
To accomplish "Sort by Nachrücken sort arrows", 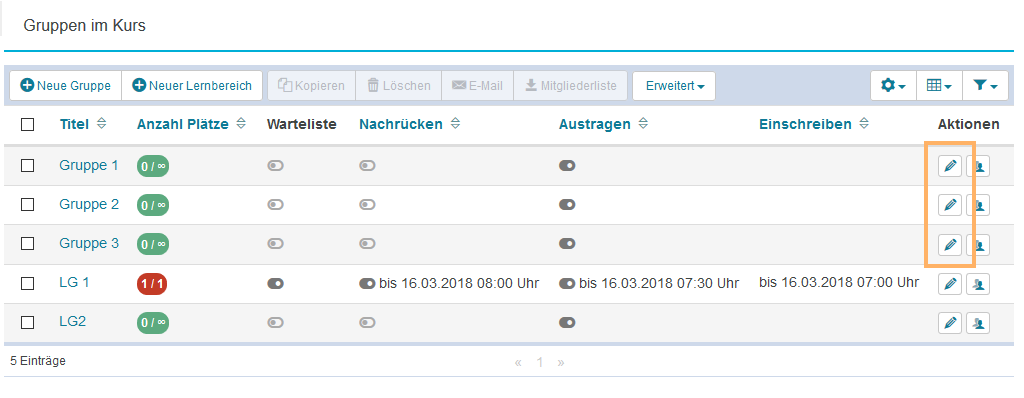I will click(x=455, y=124).
